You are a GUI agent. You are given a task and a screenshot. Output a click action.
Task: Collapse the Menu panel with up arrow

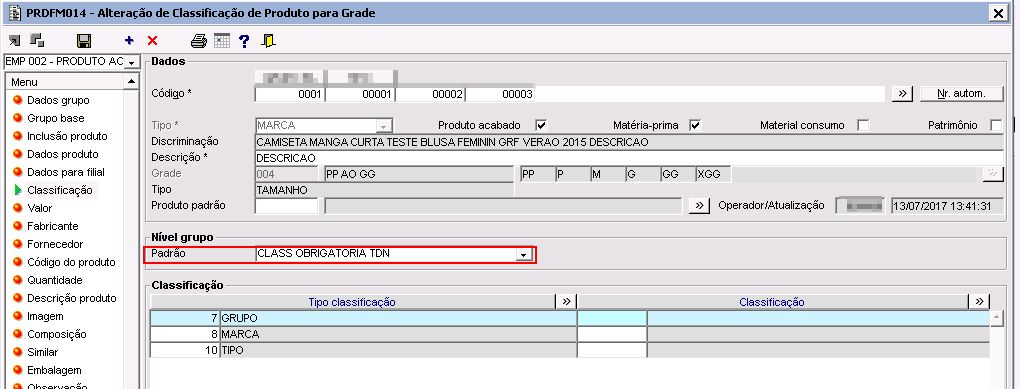point(131,82)
